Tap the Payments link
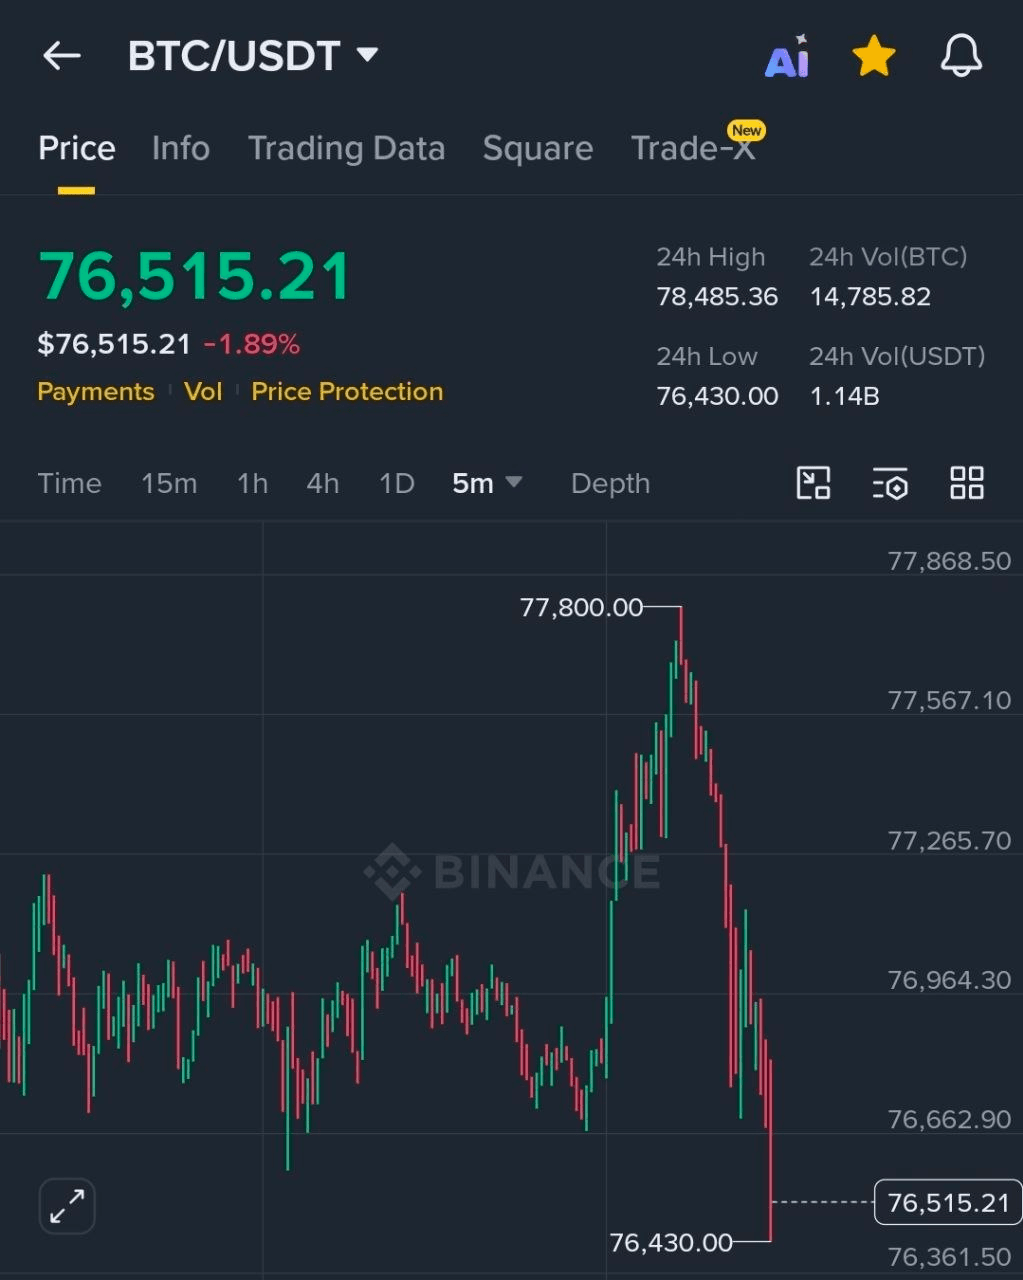Viewport: 1023px width, 1280px height. [x=96, y=391]
